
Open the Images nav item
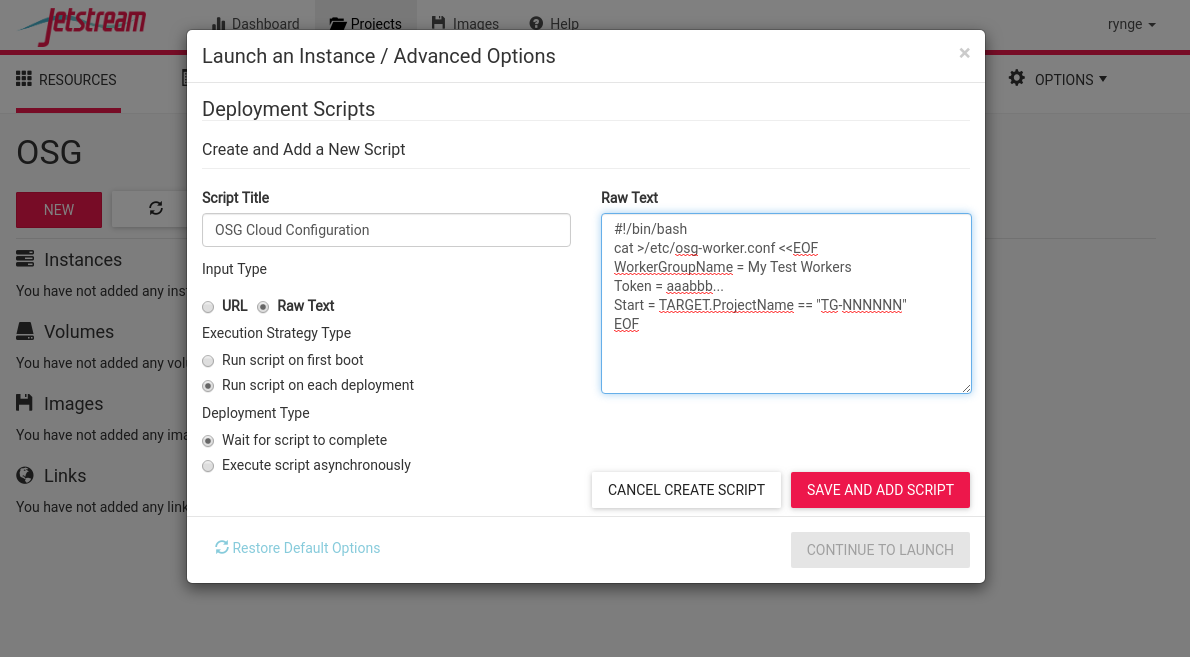(465, 24)
